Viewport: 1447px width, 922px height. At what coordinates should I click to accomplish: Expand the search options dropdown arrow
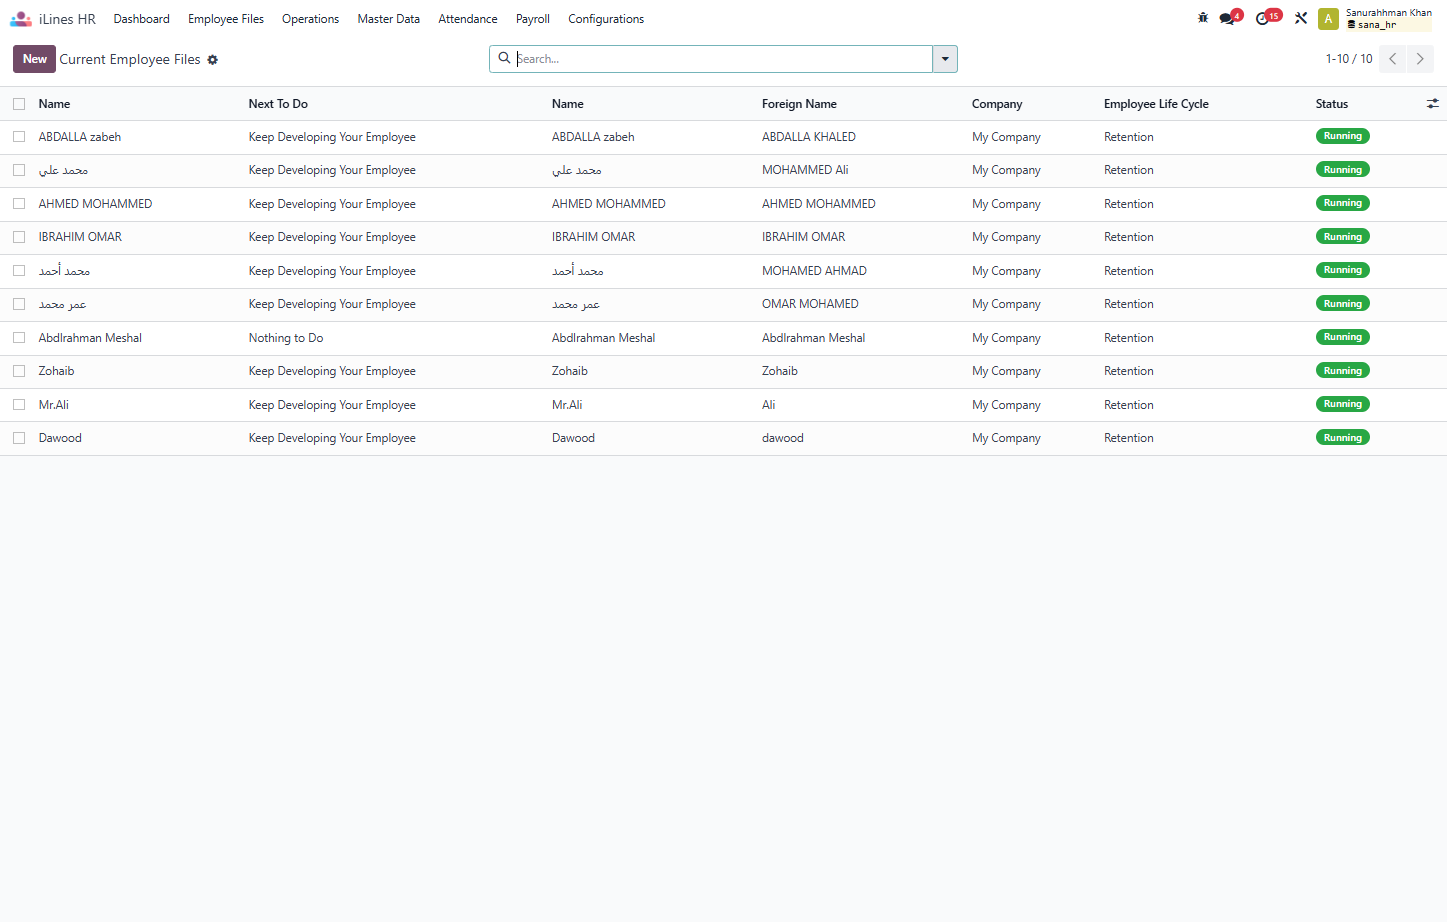tap(945, 59)
